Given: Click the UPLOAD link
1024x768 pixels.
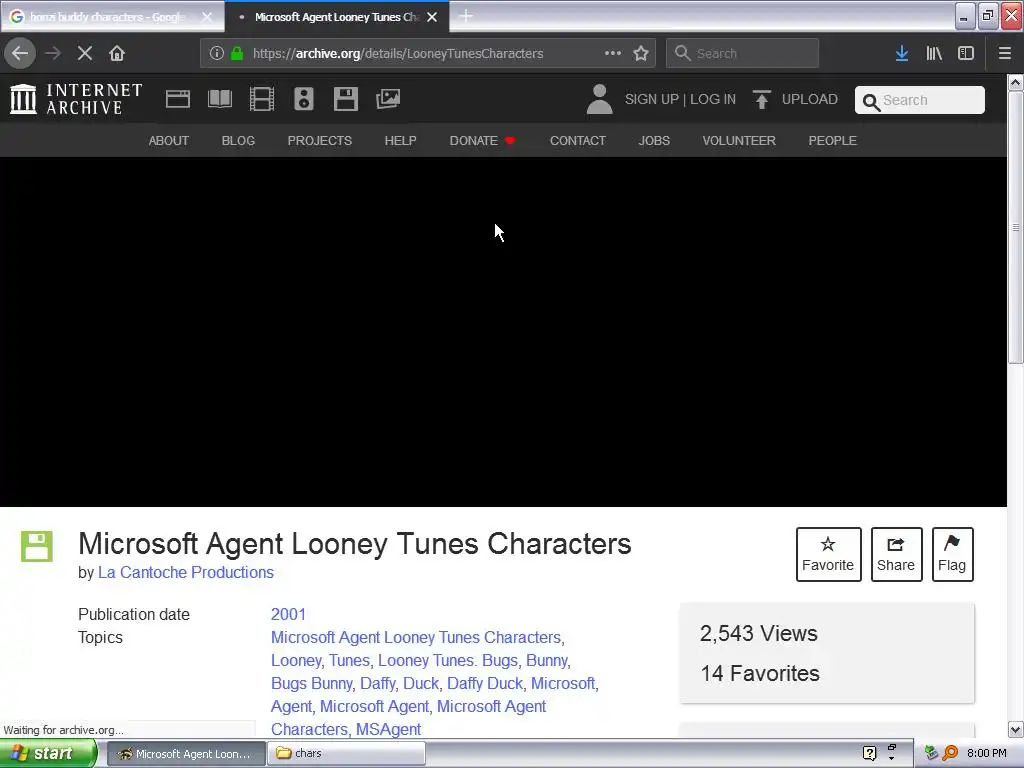Looking at the screenshot, I should (810, 99).
